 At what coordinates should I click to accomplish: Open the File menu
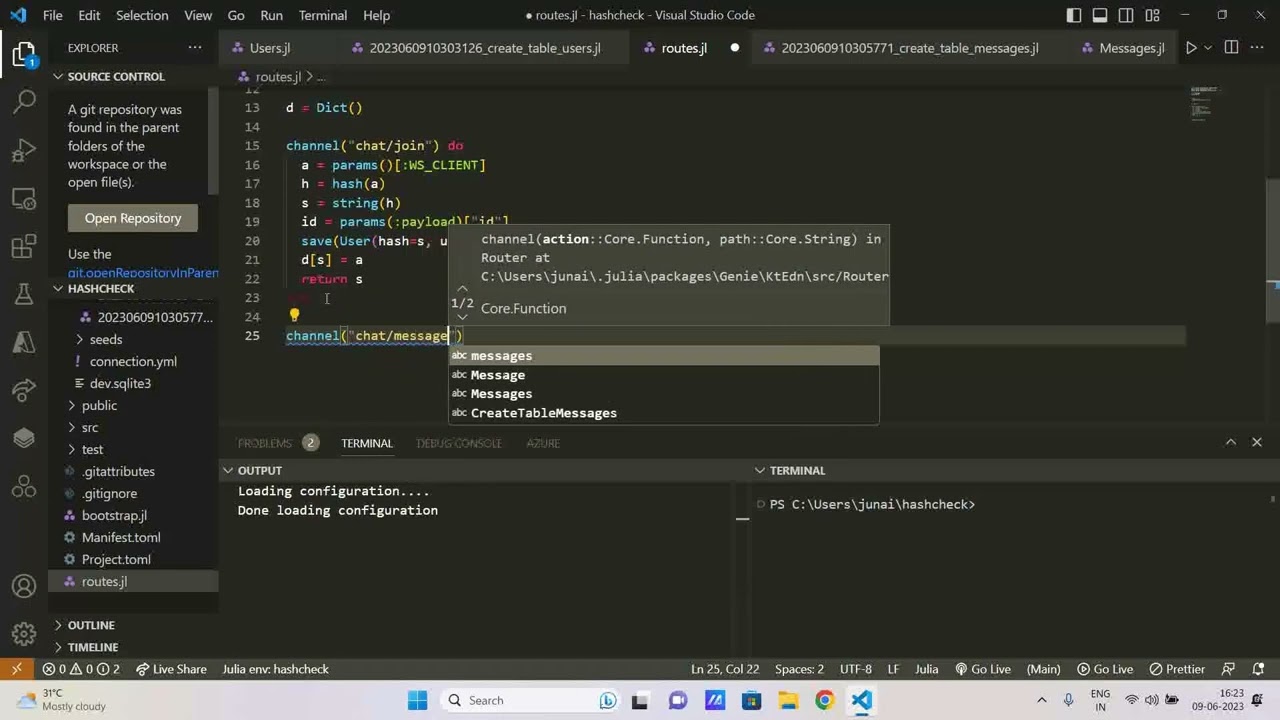53,15
